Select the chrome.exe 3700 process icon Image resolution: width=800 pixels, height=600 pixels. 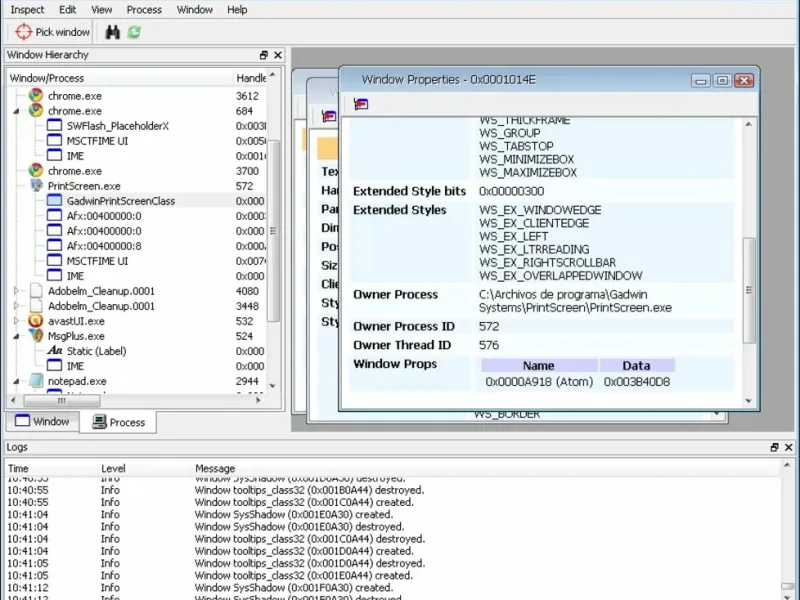point(36,170)
